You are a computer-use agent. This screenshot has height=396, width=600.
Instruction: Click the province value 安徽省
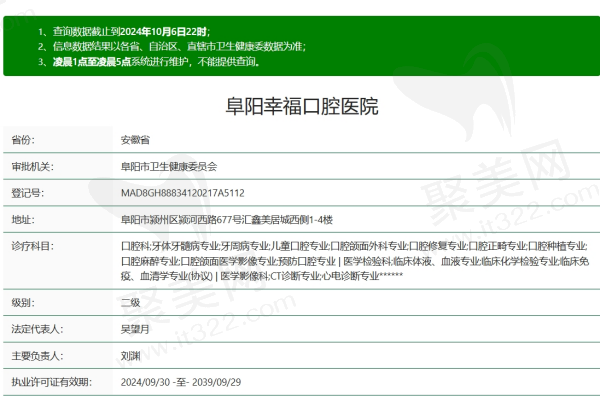pyautogui.click(x=135, y=140)
